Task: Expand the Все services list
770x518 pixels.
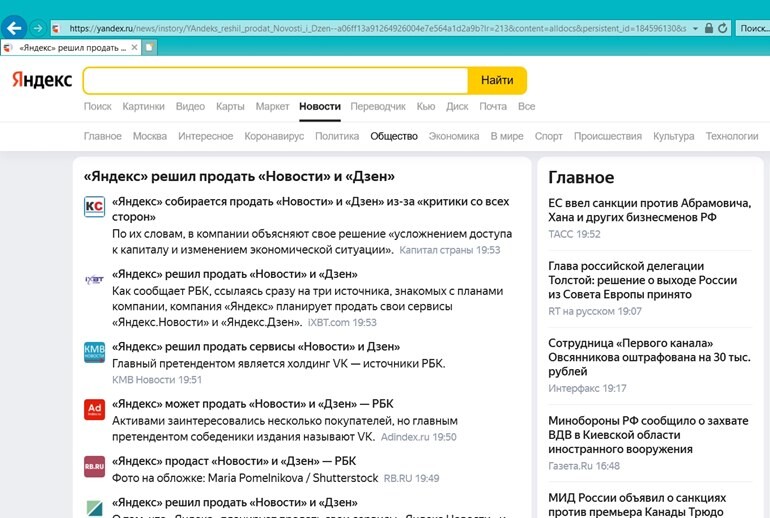Action: click(x=526, y=106)
